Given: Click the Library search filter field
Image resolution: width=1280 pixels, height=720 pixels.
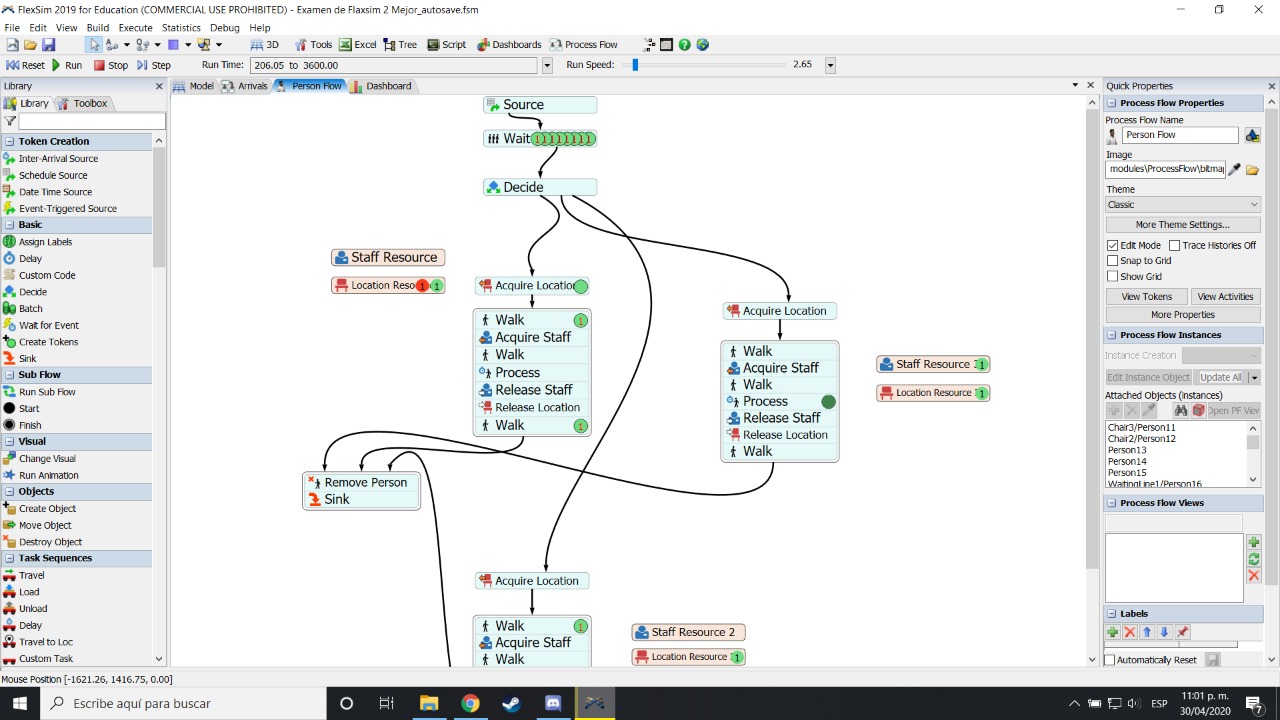Looking at the screenshot, I should coord(91,121).
